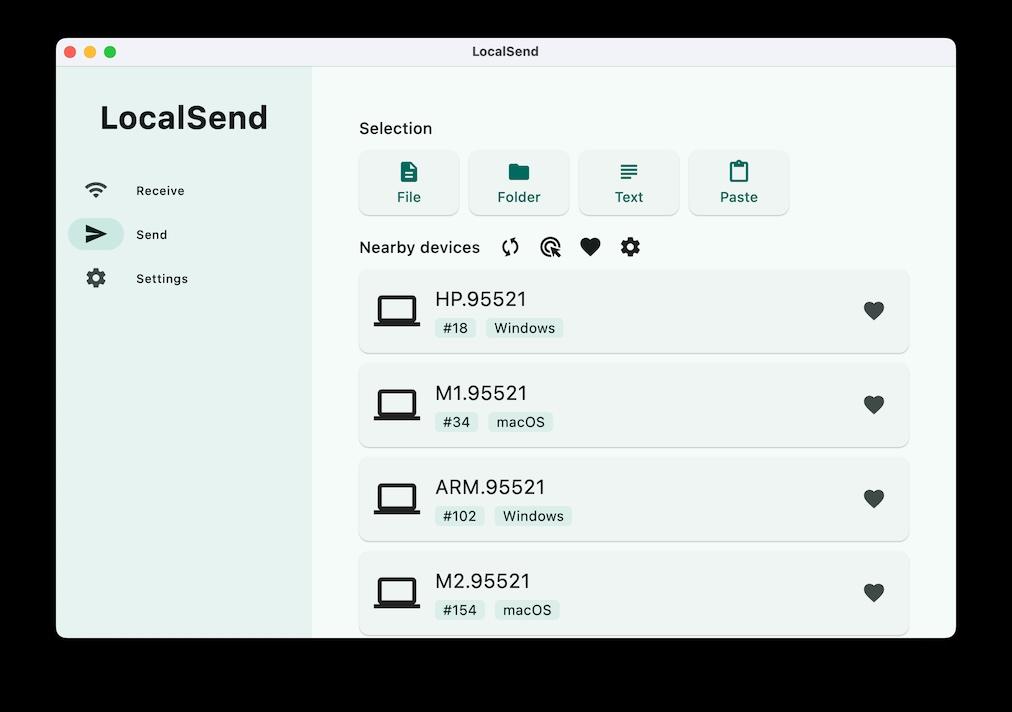Screen dimensions: 1012x712
Task: Click the Wi-Fi Receive icon in sidebar
Action: 96,190
